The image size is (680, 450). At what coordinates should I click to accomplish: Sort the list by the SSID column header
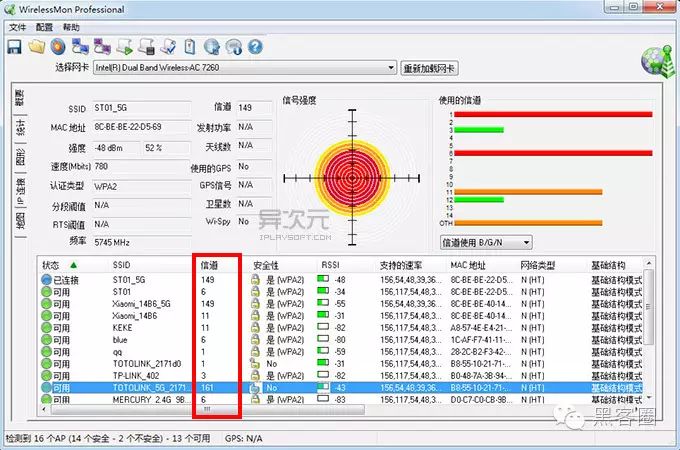(x=121, y=265)
